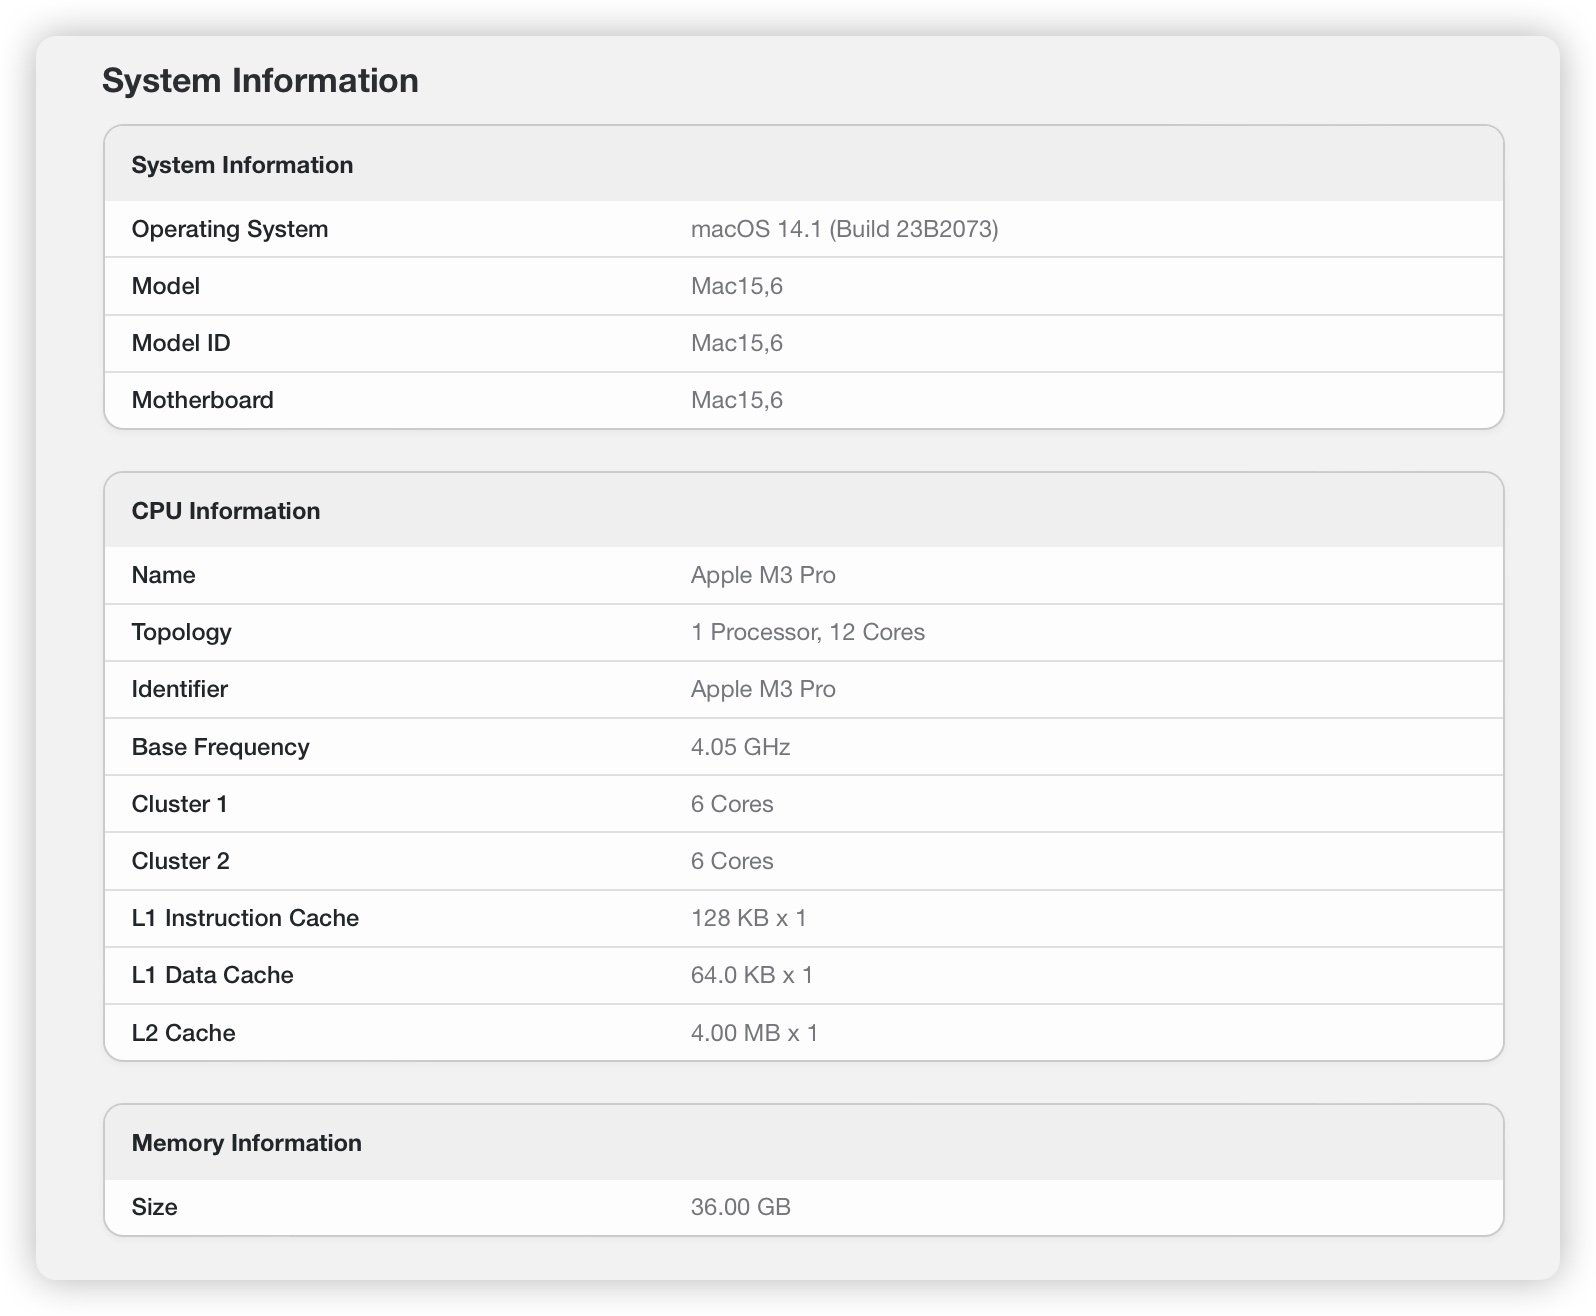Select '6 Cores' value beside Cluster 1
The width and height of the screenshot is (1596, 1316).
click(731, 804)
